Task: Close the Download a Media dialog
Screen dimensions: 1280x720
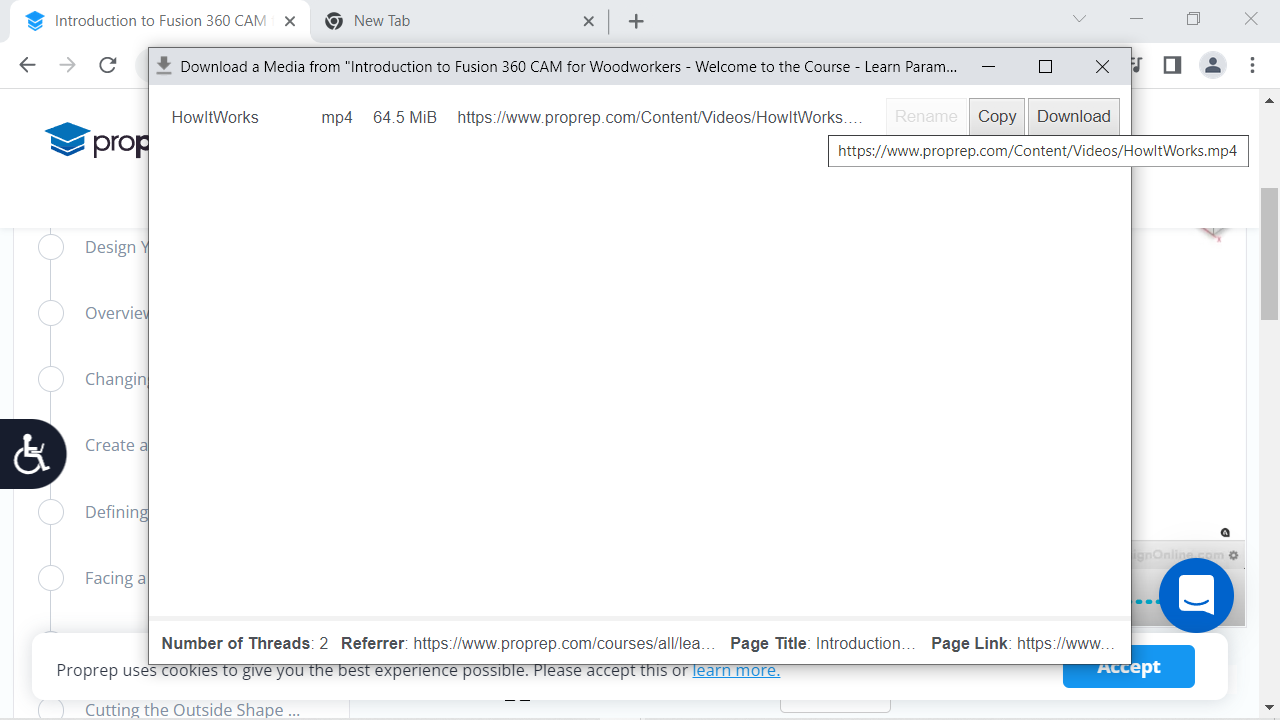Action: tap(1102, 67)
